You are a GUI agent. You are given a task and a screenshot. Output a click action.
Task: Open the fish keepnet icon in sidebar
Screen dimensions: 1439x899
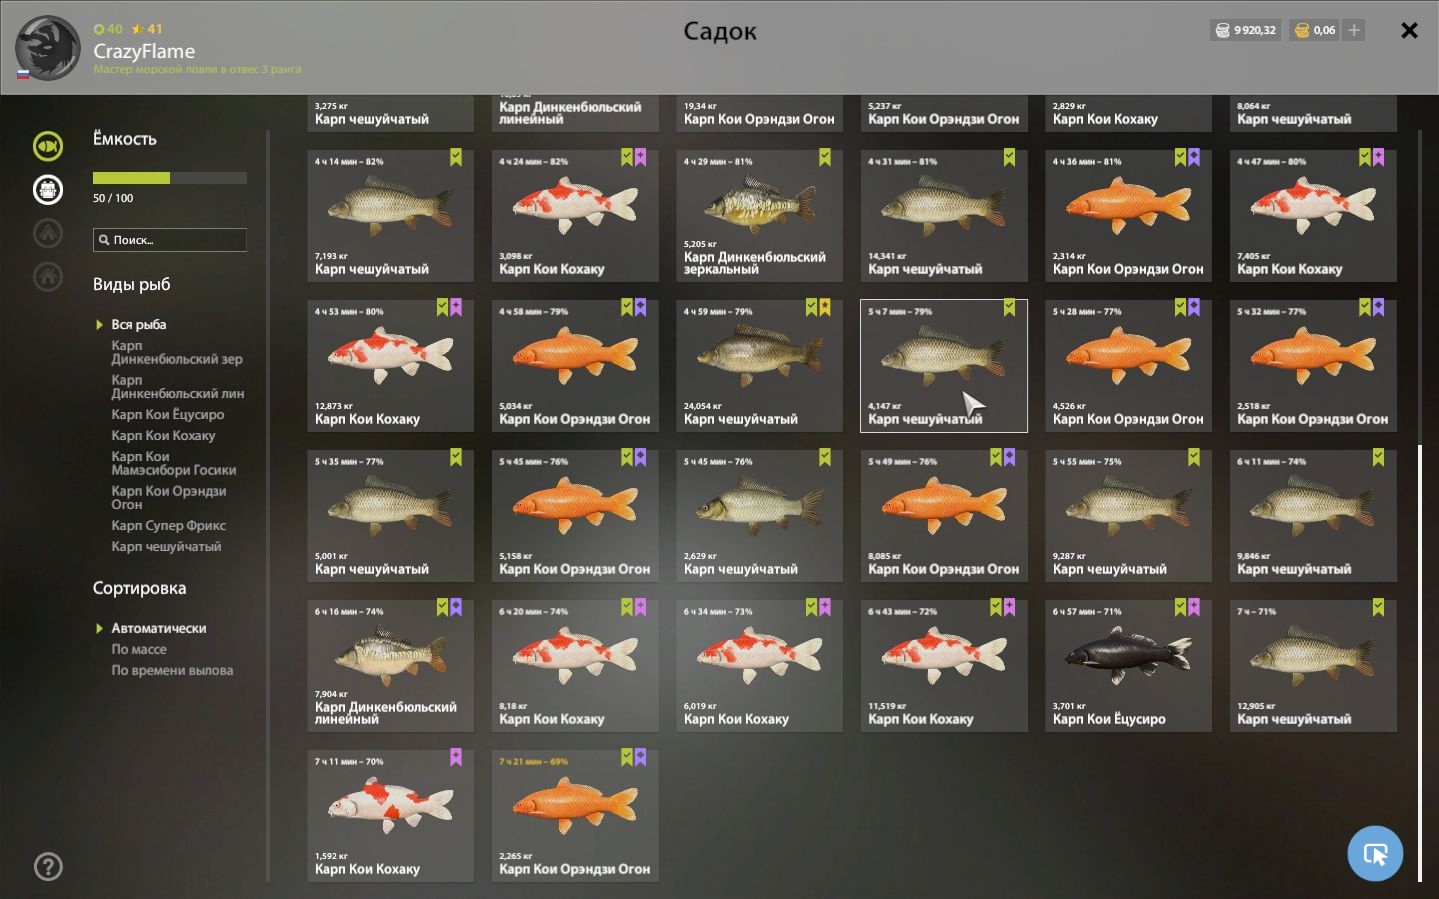[48, 146]
